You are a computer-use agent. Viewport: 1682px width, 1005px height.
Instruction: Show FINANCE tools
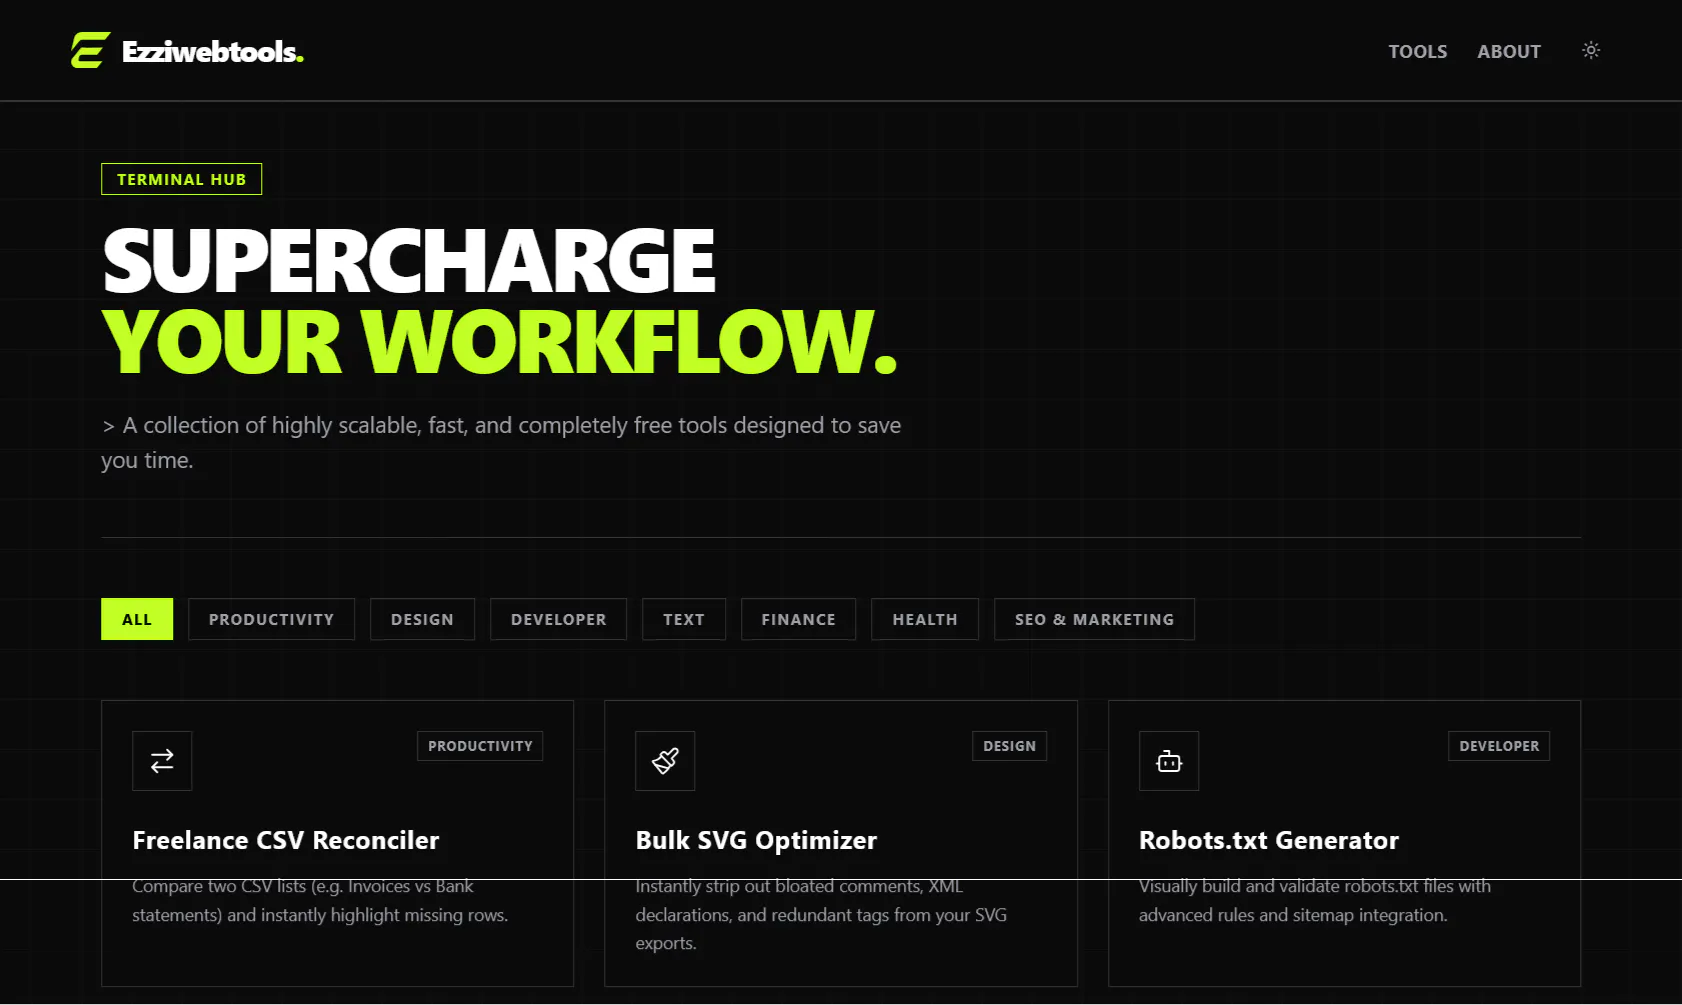(x=798, y=619)
